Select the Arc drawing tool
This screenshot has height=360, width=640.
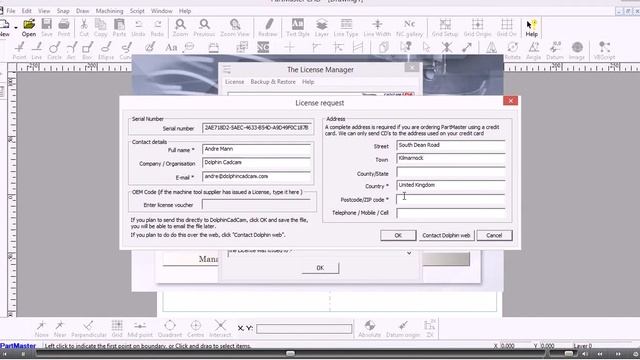[x=71, y=51]
